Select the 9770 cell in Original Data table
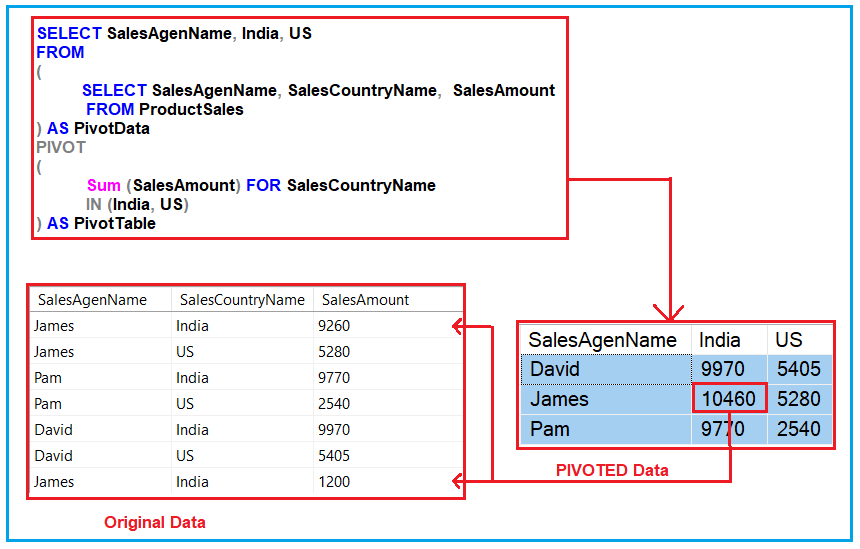Screen dimensions: 860x549 334,378
